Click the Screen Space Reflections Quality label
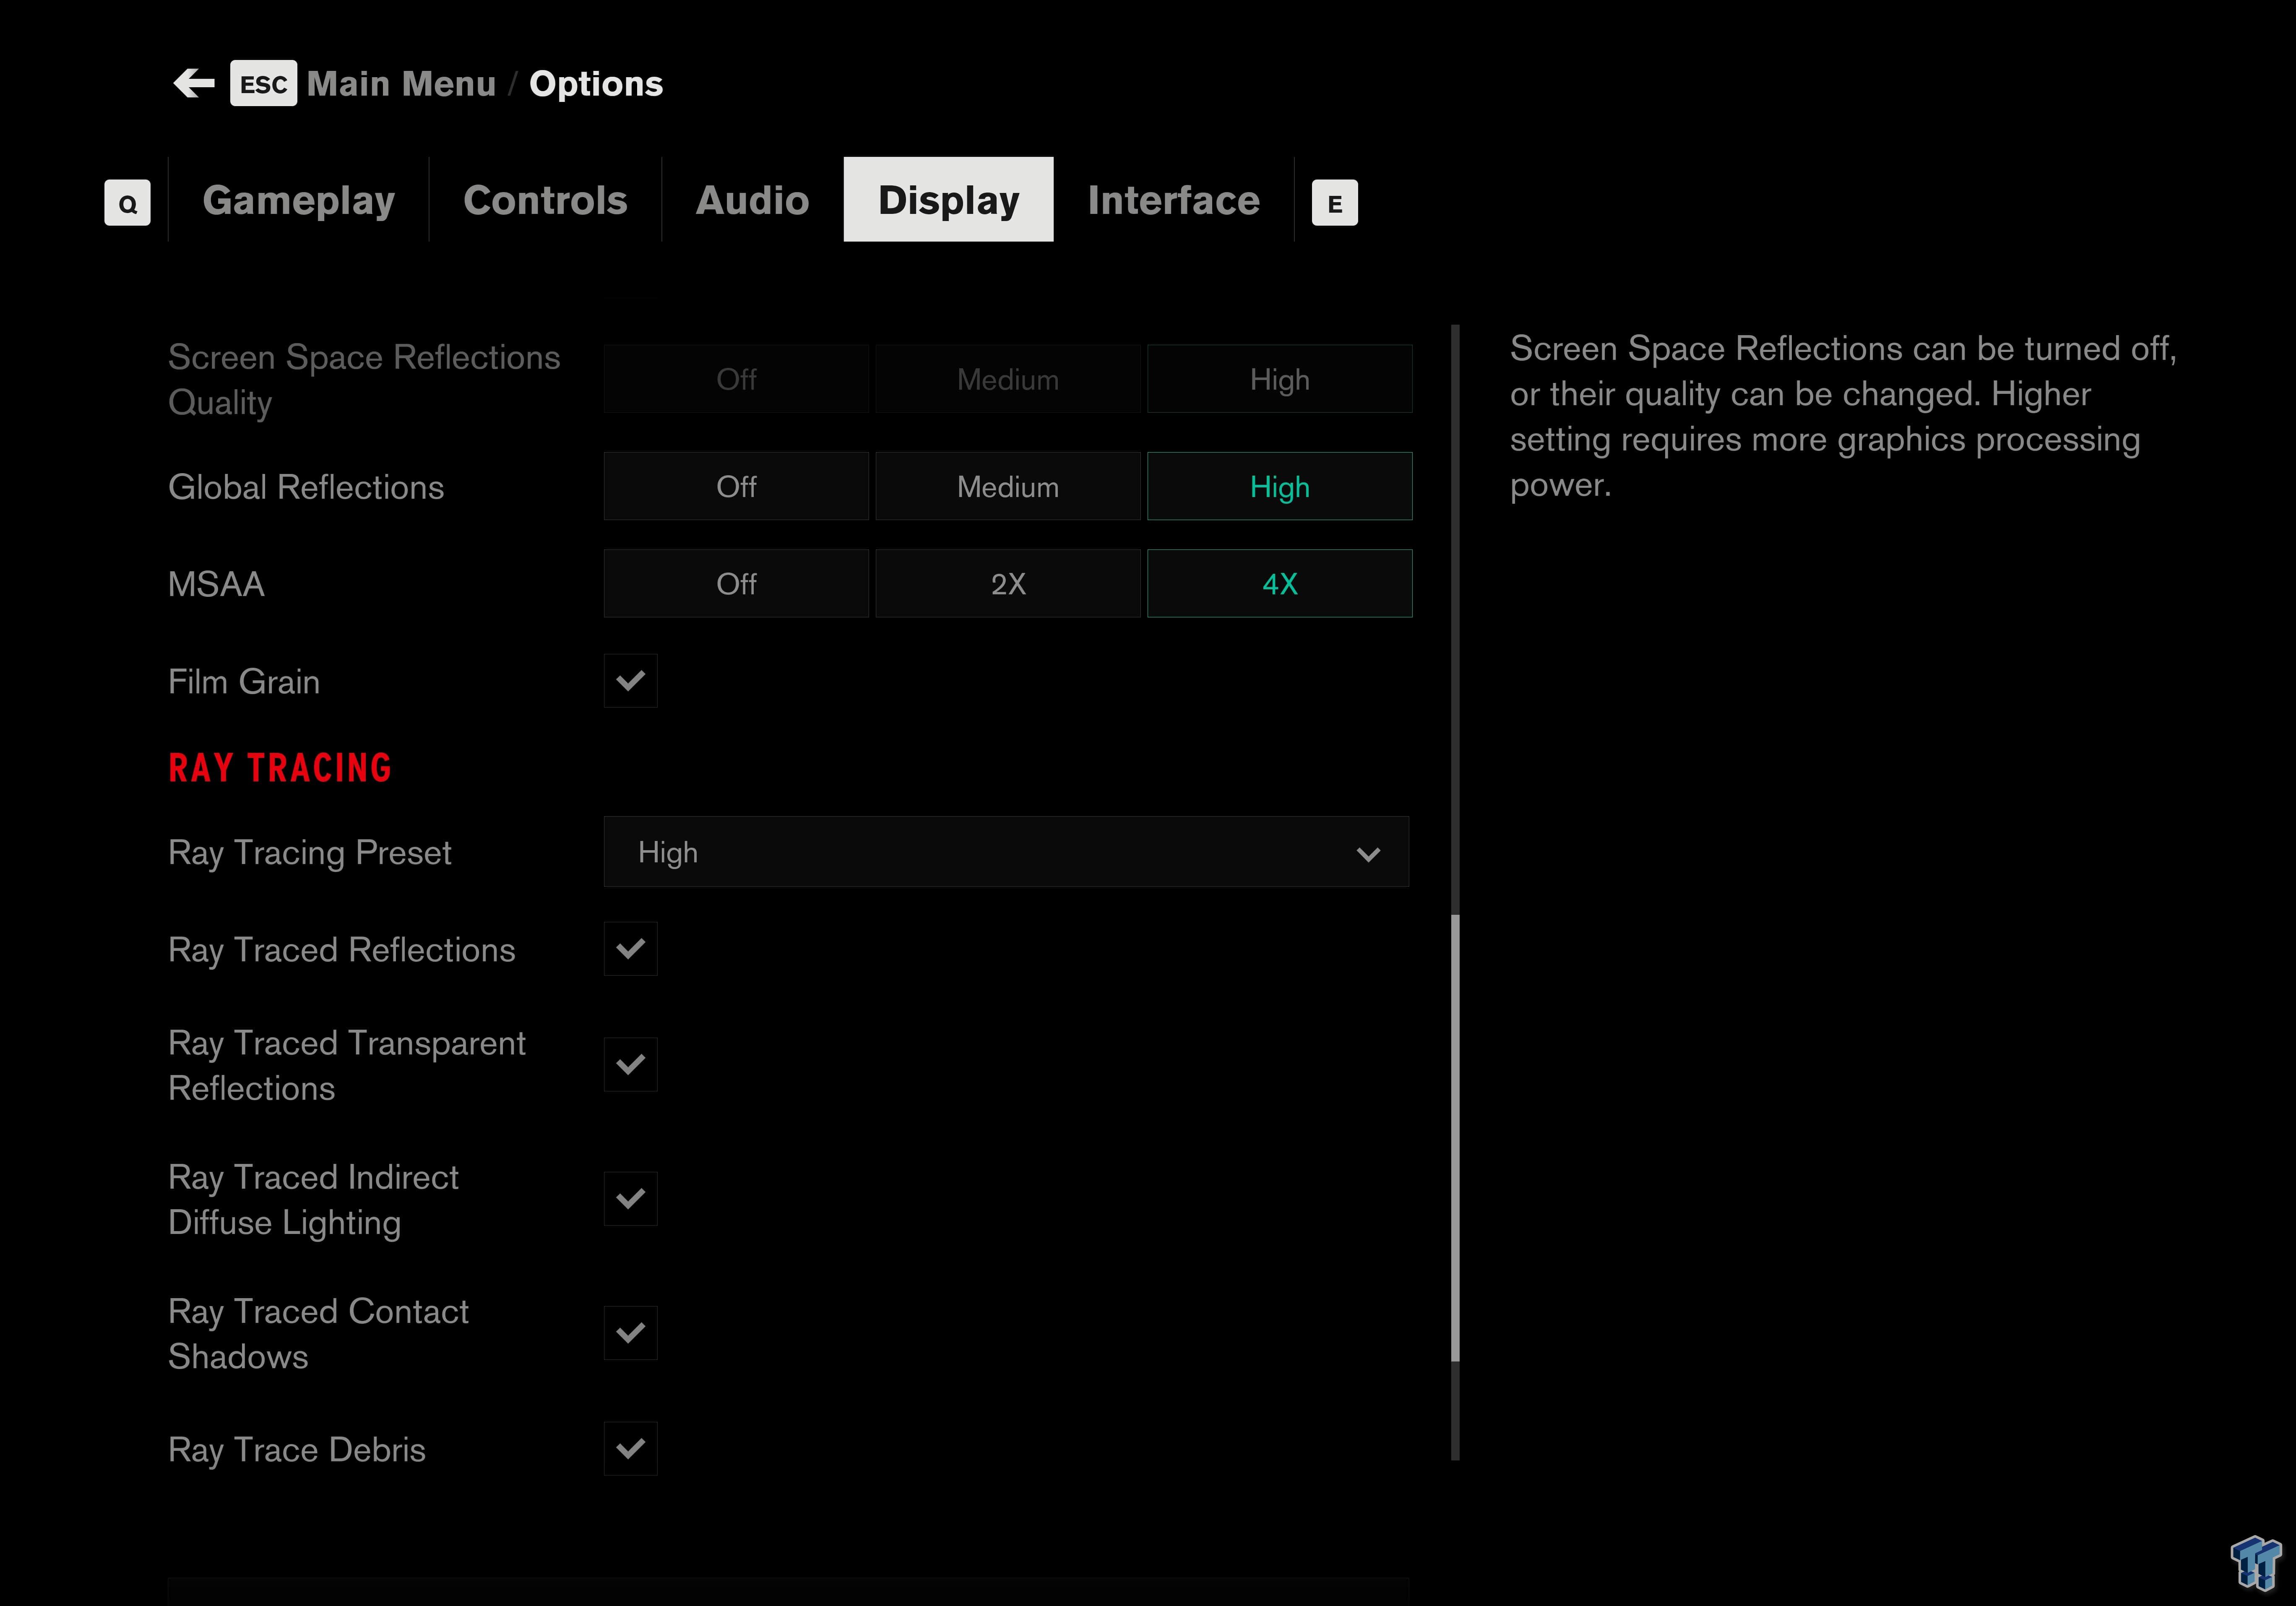 coord(364,380)
